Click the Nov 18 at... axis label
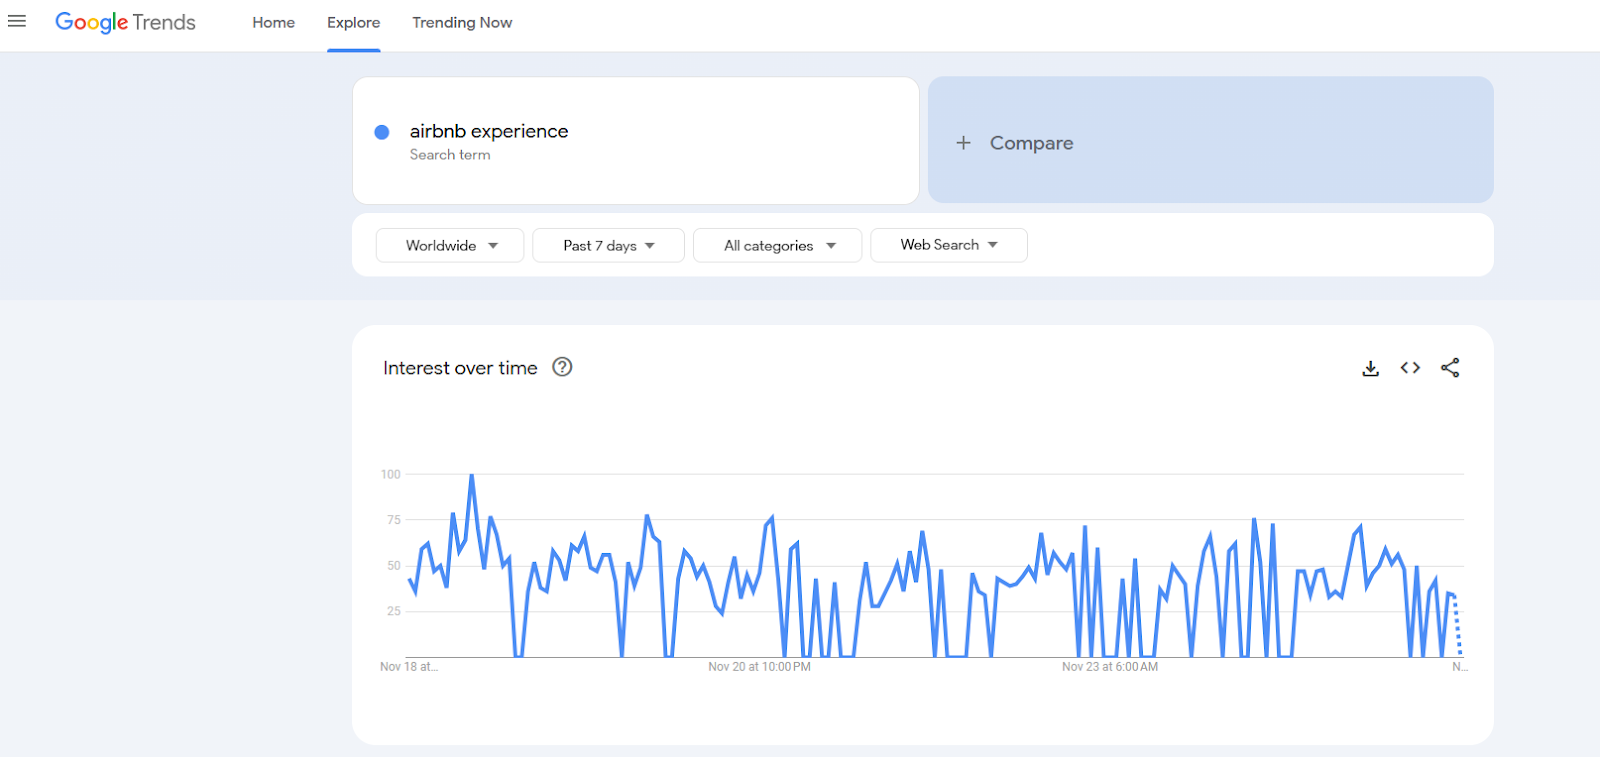The width and height of the screenshot is (1600, 757). pos(409,667)
